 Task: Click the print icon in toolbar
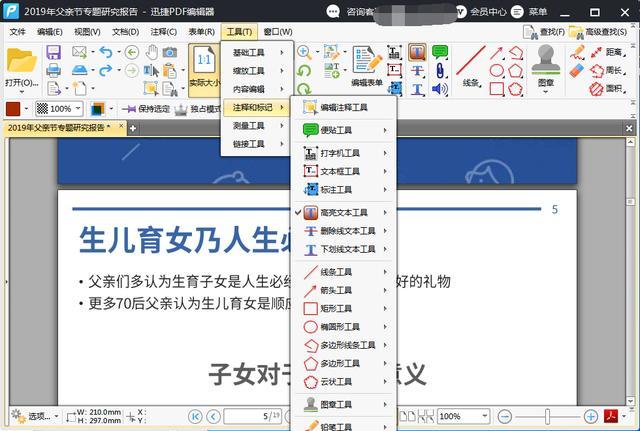(53, 70)
